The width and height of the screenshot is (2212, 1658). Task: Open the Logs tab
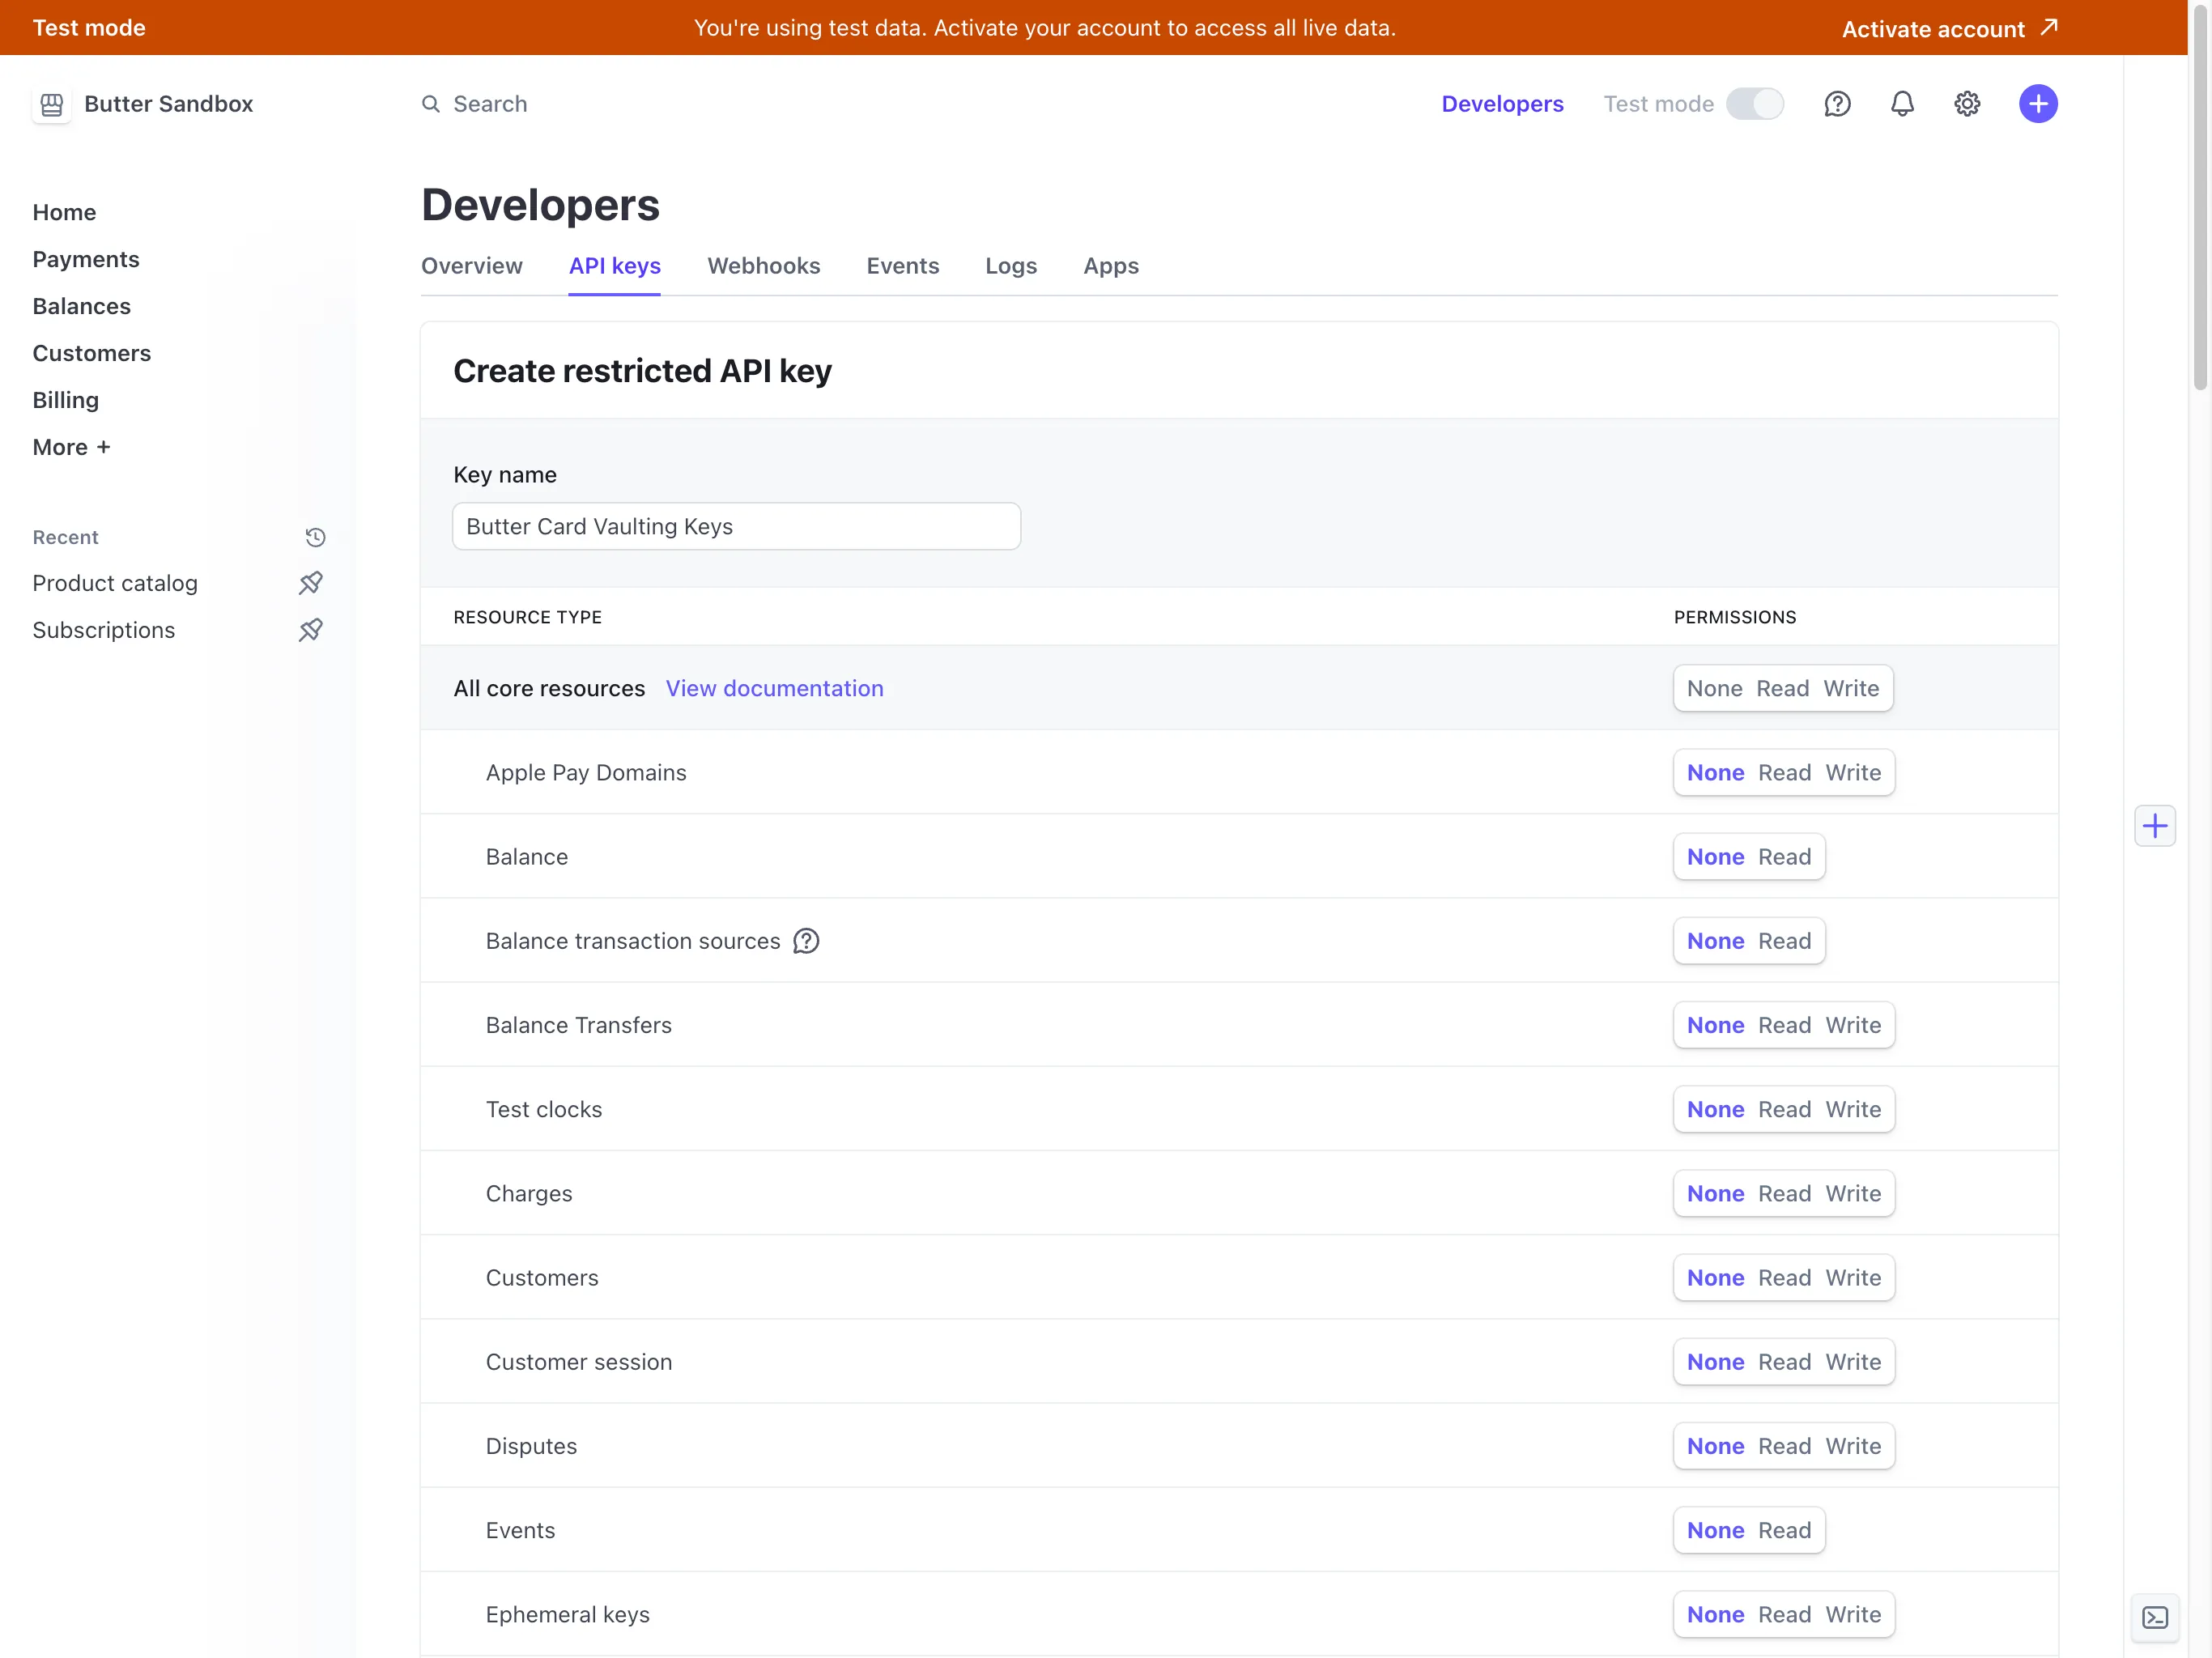pyautogui.click(x=1011, y=266)
